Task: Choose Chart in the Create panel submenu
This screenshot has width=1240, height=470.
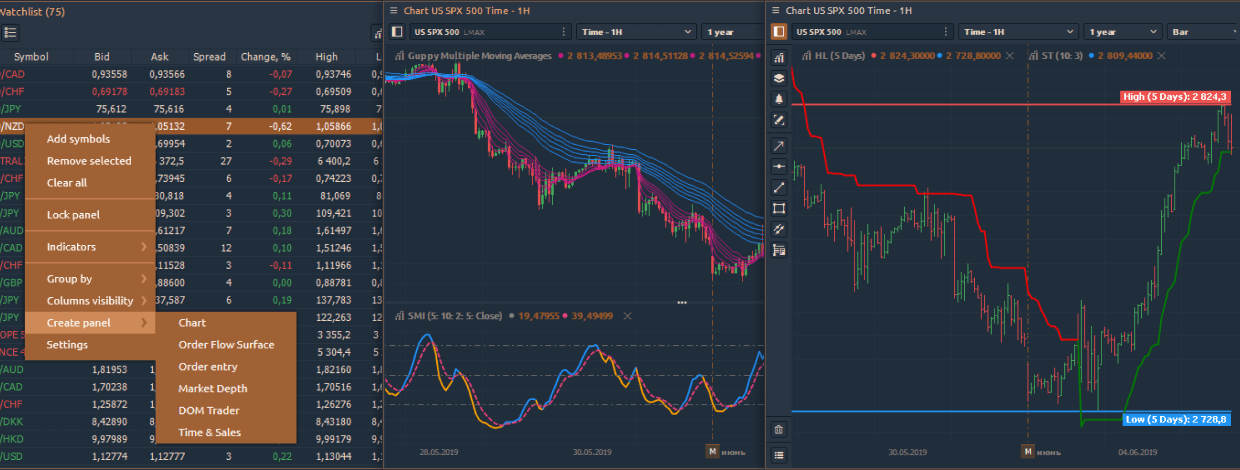Action: pyautogui.click(x=226, y=323)
